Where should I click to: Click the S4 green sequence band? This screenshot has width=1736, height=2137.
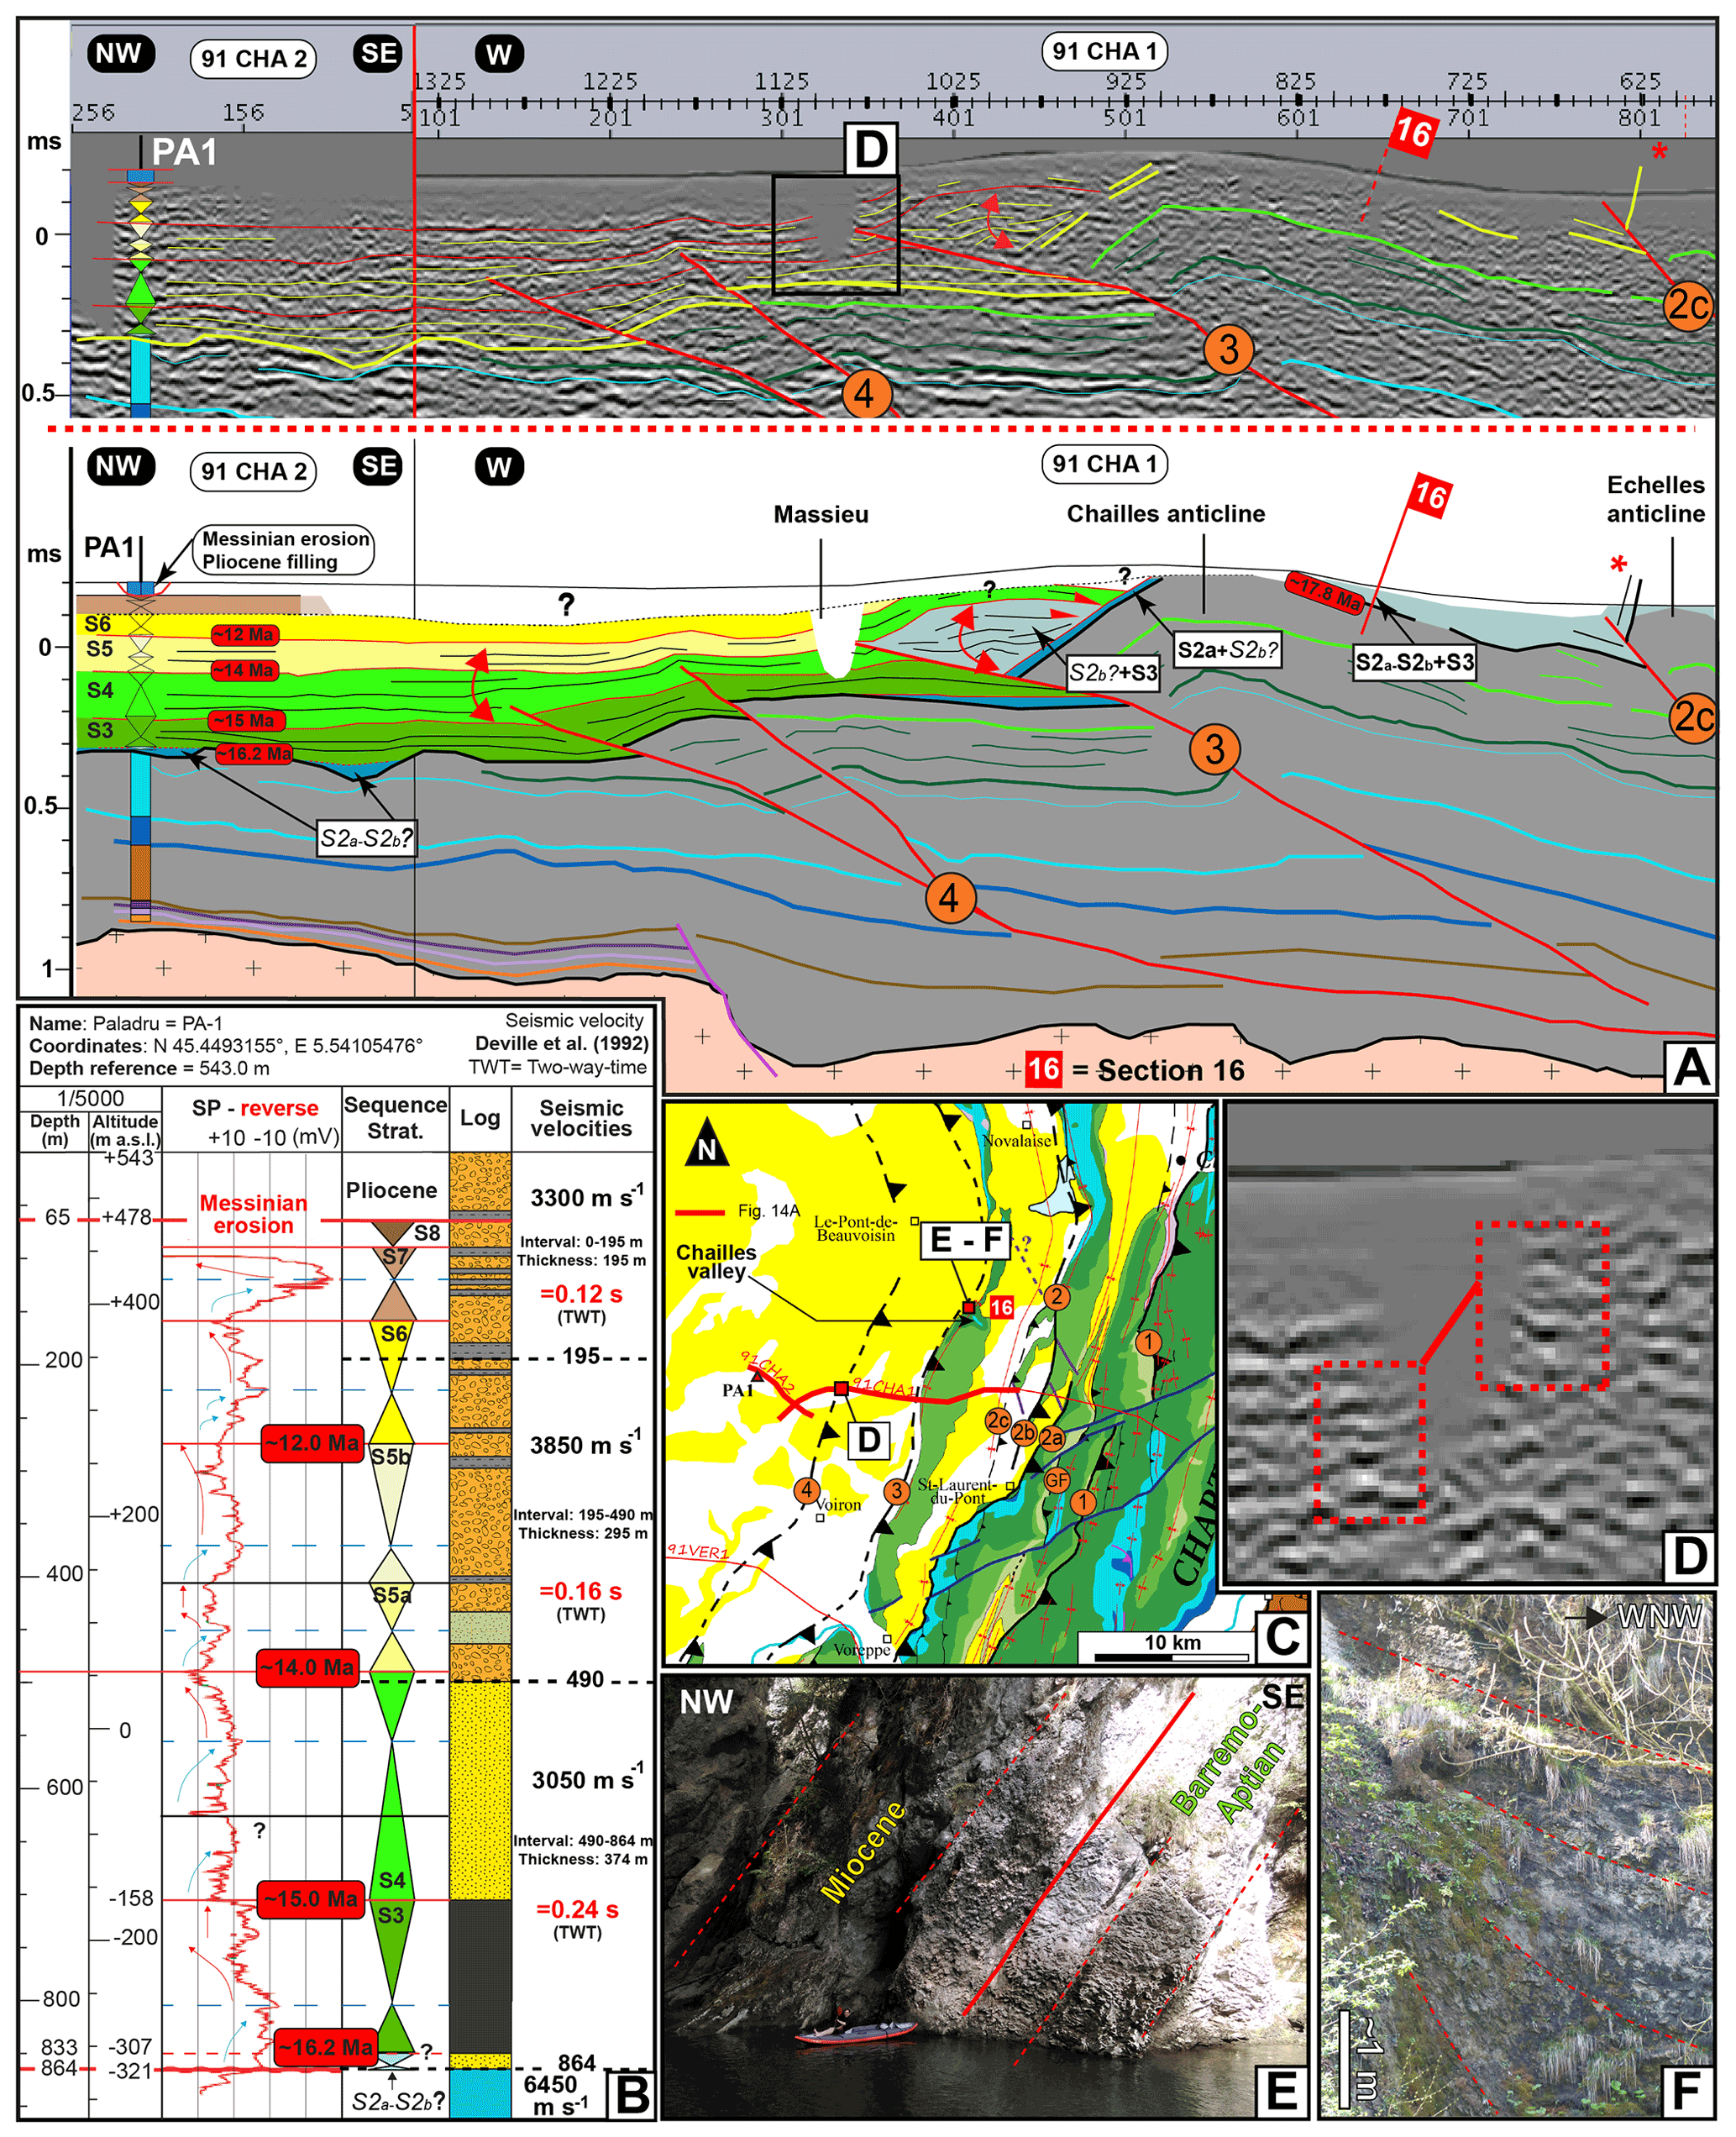pyautogui.click(x=100, y=690)
